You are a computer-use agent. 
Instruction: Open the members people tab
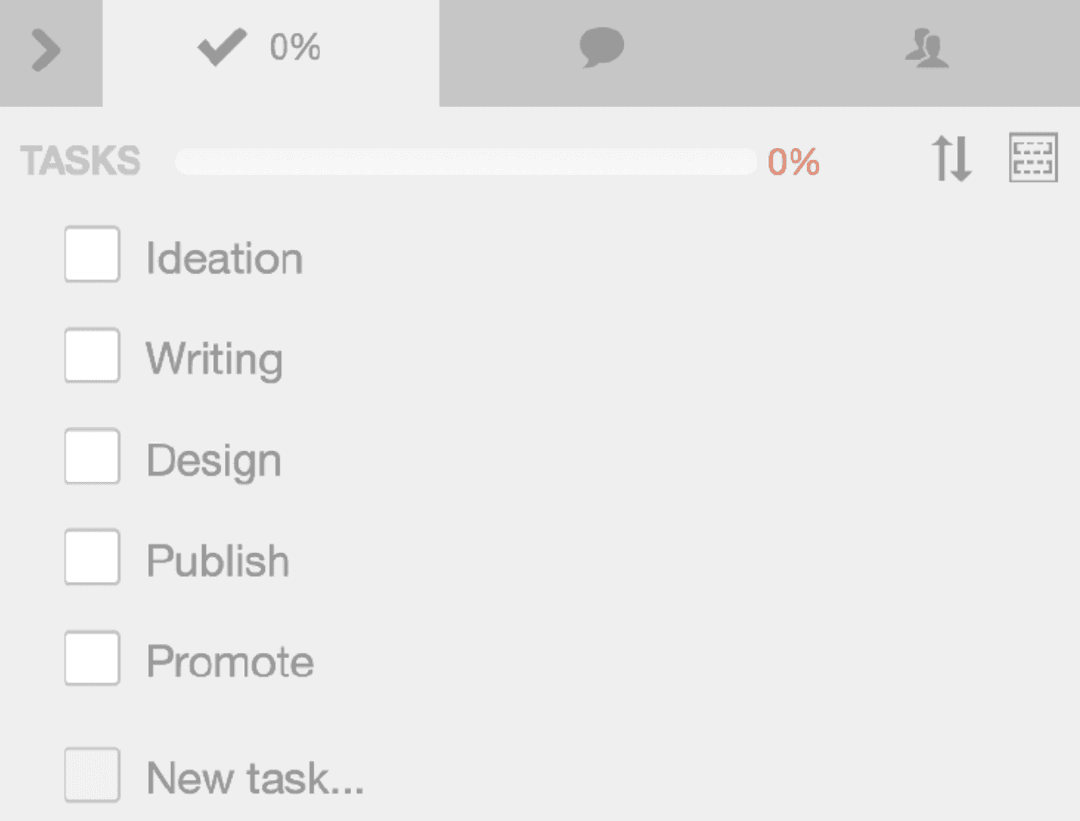pos(927,48)
